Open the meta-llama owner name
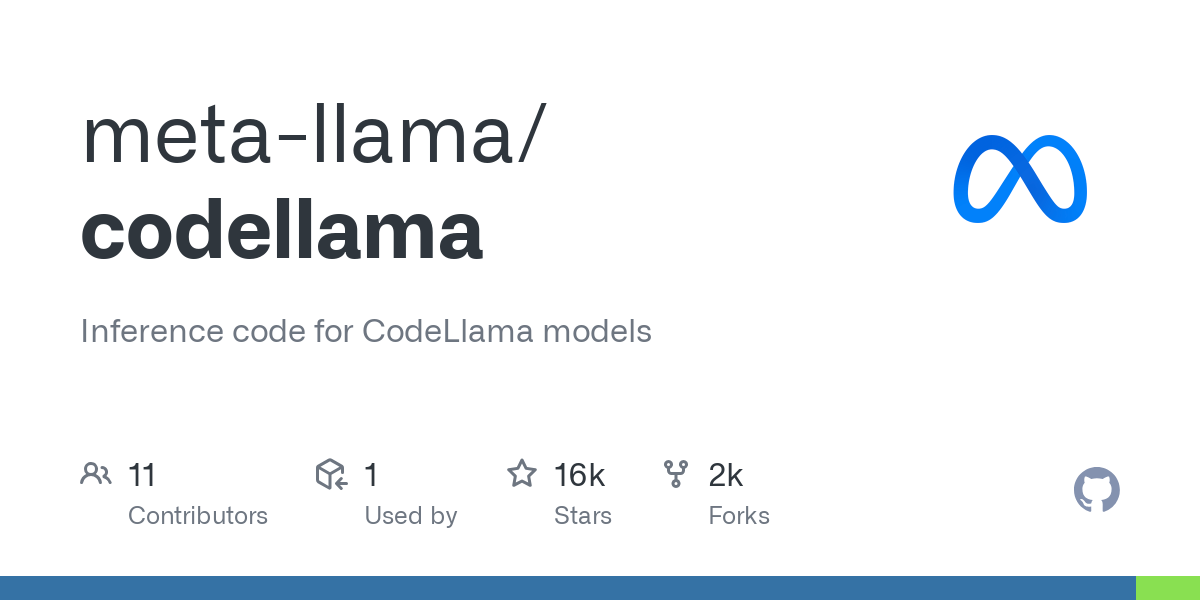The width and height of the screenshot is (1200, 600). tap(310, 137)
